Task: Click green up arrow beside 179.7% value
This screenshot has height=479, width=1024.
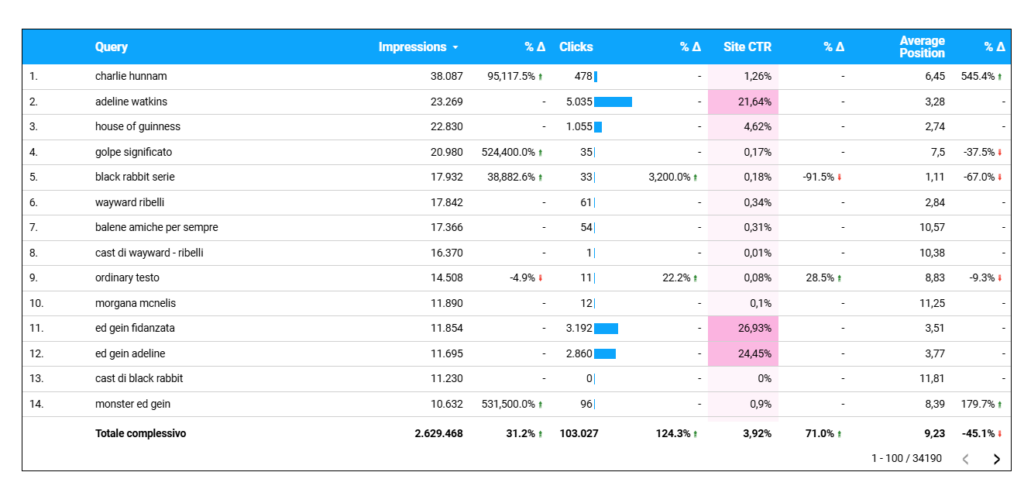Action: coord(1000,404)
